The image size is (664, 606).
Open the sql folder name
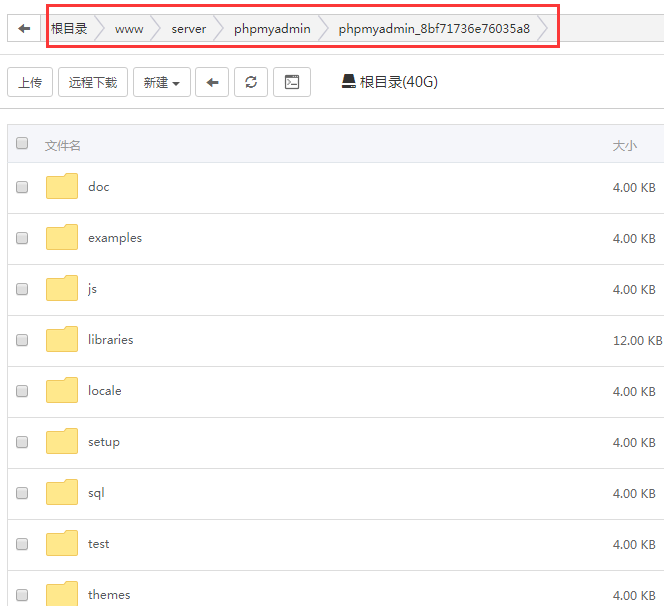pos(96,493)
